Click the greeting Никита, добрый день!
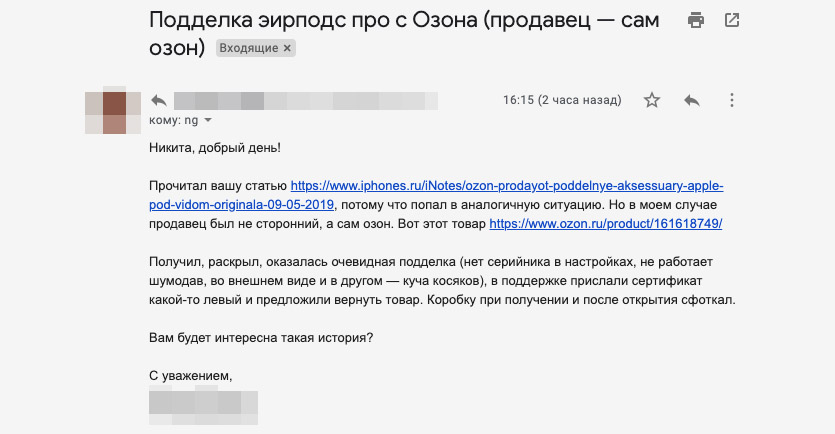 click(x=215, y=148)
